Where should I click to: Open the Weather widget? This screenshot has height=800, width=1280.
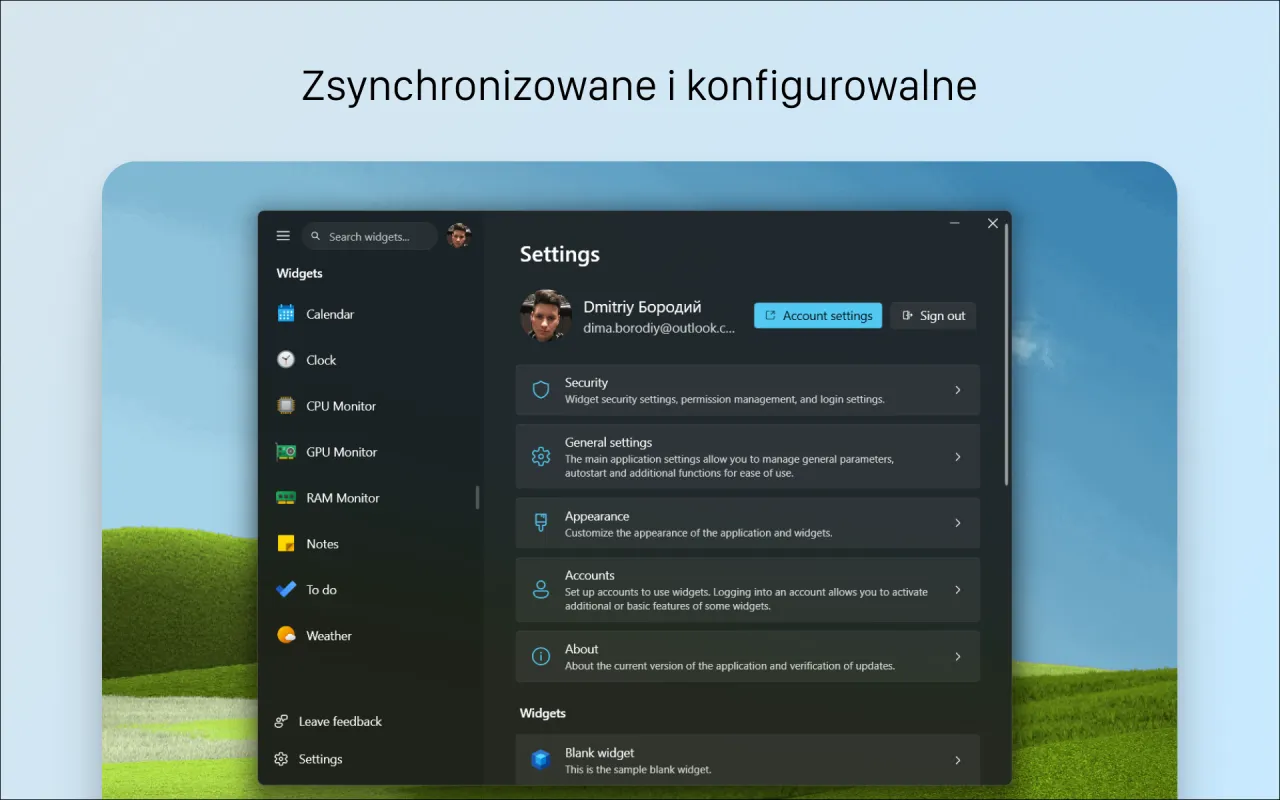pyautogui.click(x=330, y=635)
